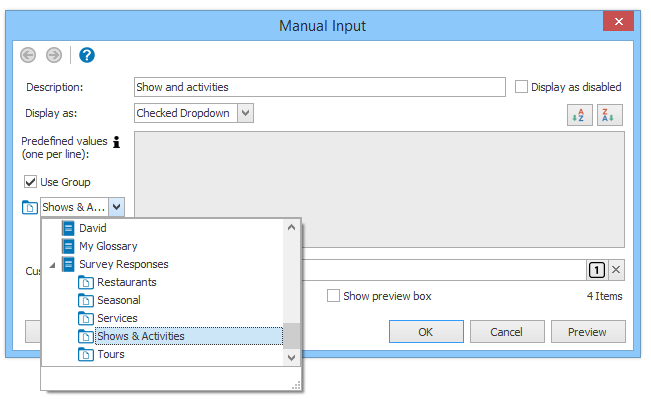651x399 pixels.
Task: Click the Shows & Activities folder icon
Action: click(x=86, y=336)
